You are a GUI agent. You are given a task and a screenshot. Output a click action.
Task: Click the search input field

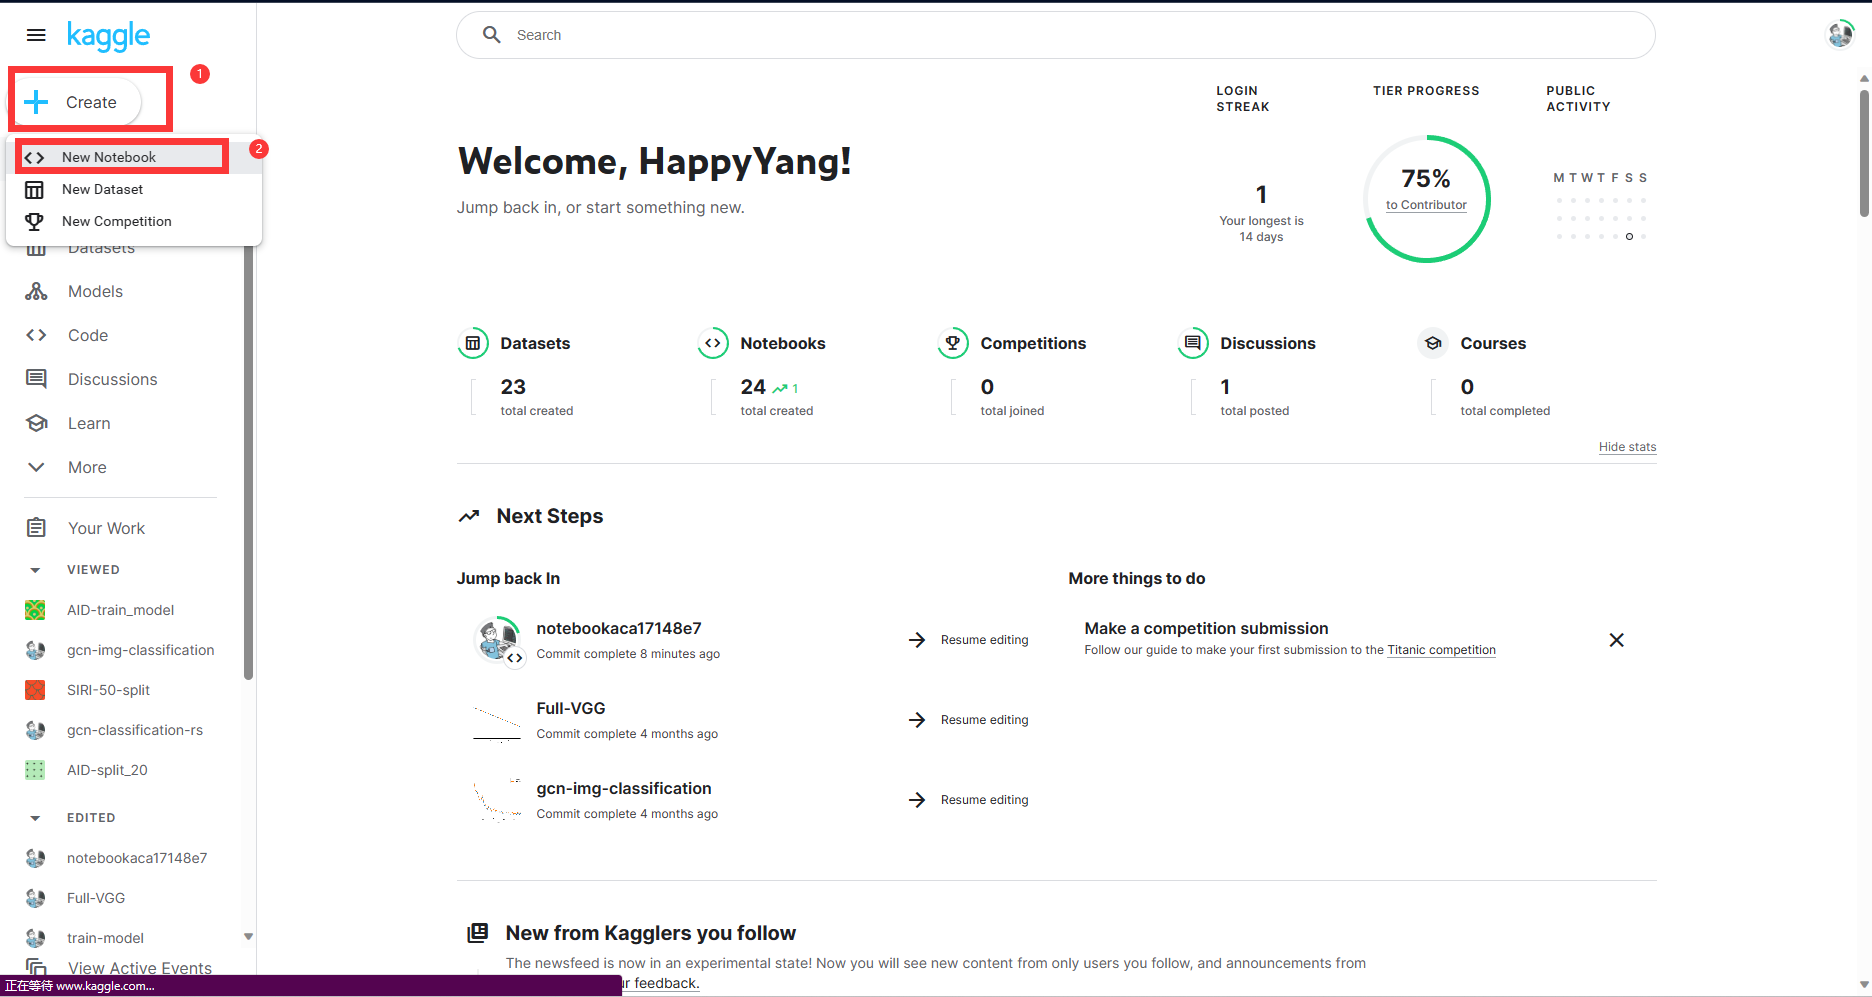click(1056, 35)
